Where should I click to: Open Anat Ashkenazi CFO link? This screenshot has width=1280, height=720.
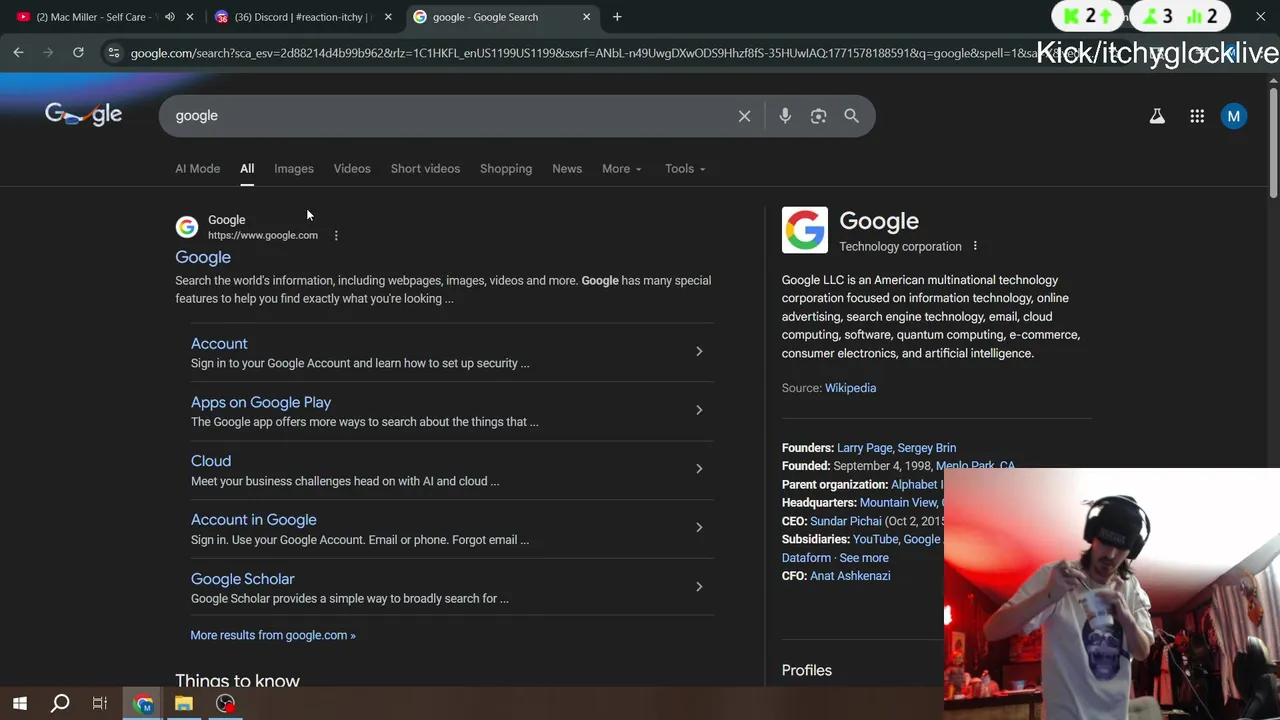pyautogui.click(x=850, y=576)
